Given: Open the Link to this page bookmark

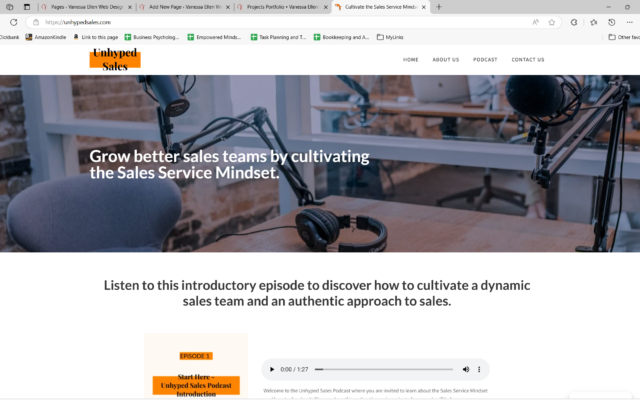Looking at the screenshot, I should coord(96,37).
